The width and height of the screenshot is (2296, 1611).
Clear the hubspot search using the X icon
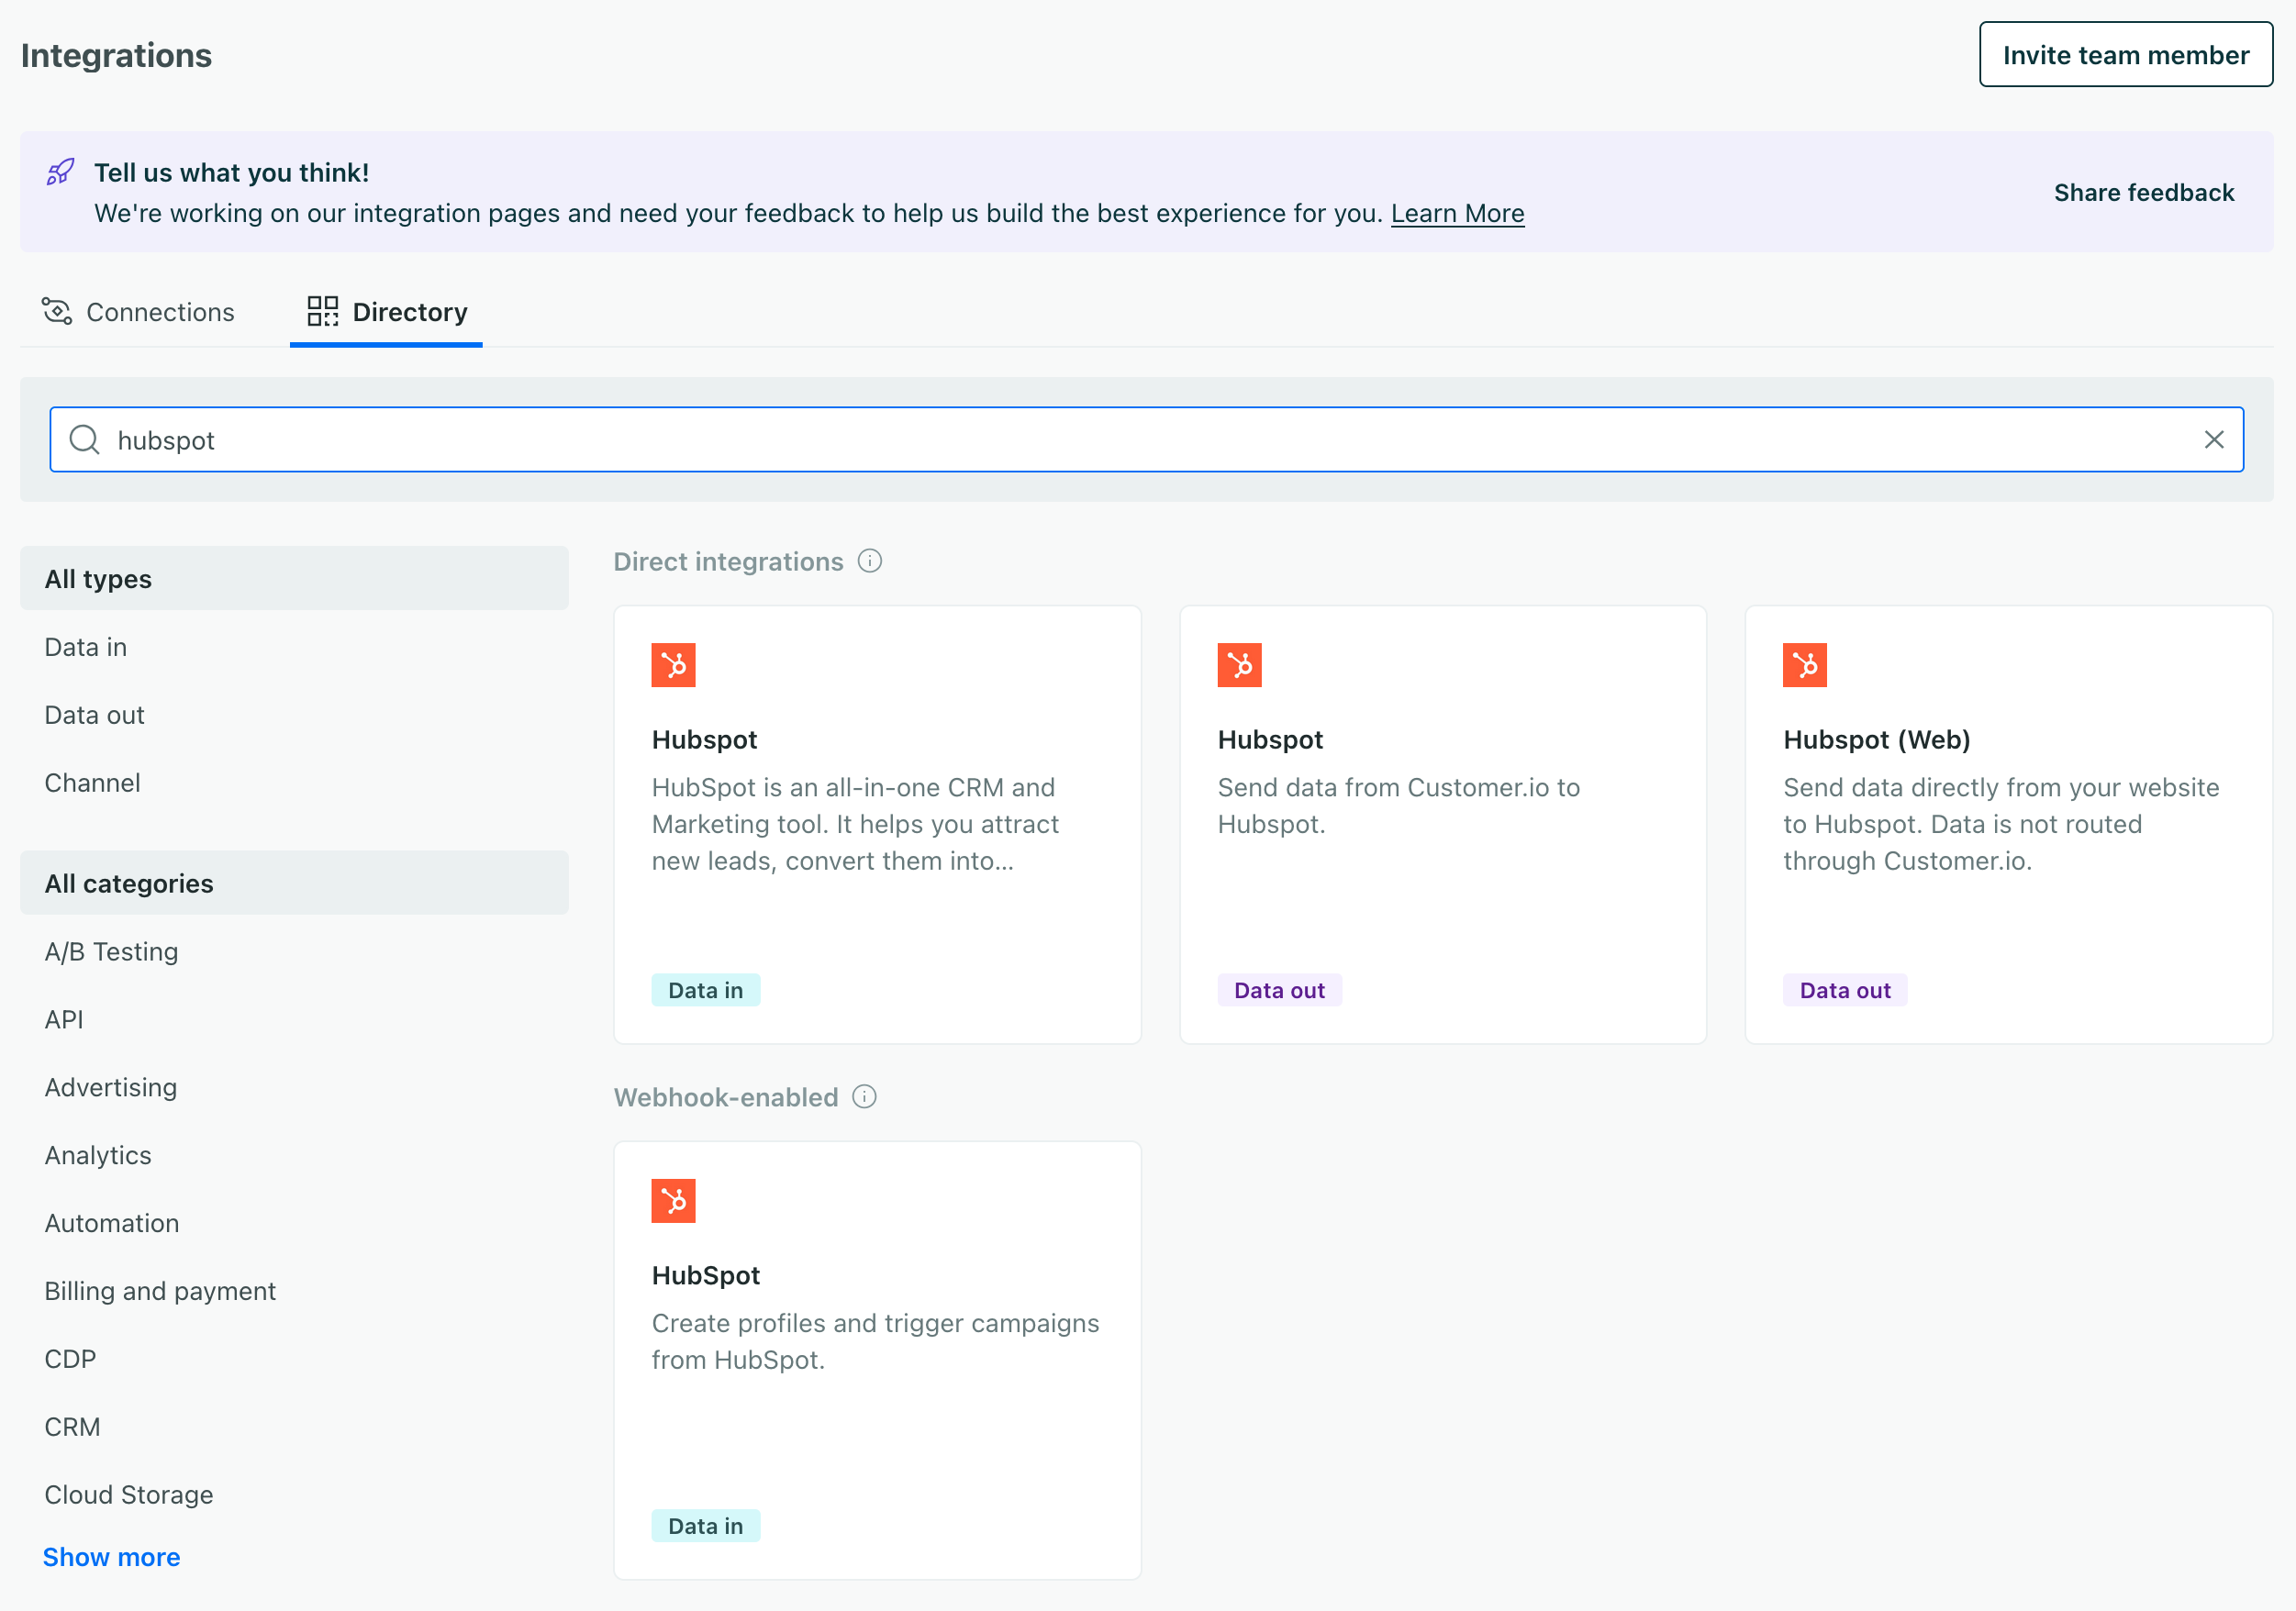pyautogui.click(x=2214, y=439)
